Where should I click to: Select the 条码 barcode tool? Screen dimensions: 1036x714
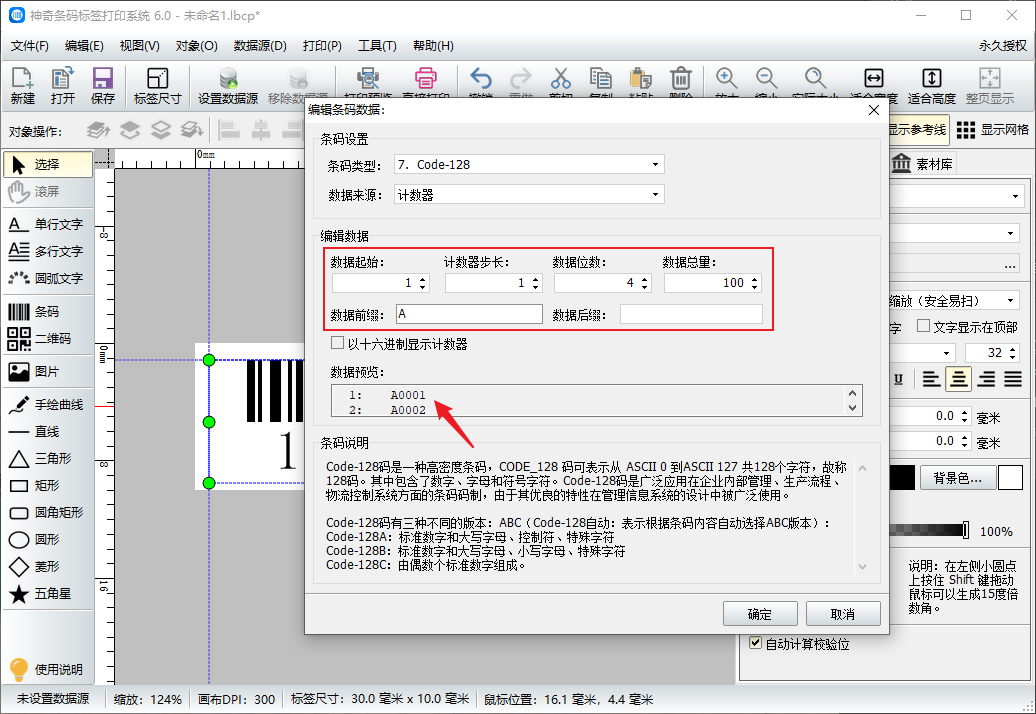tap(34, 312)
